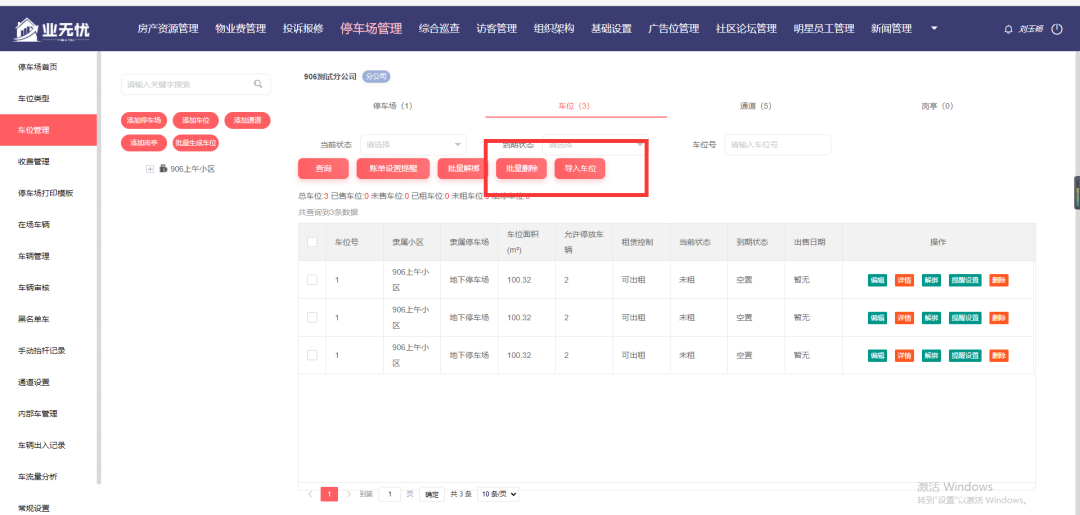Viewport: 1080px width, 515px height.
Task: Click the 分公司 badge
Action: 376,76
